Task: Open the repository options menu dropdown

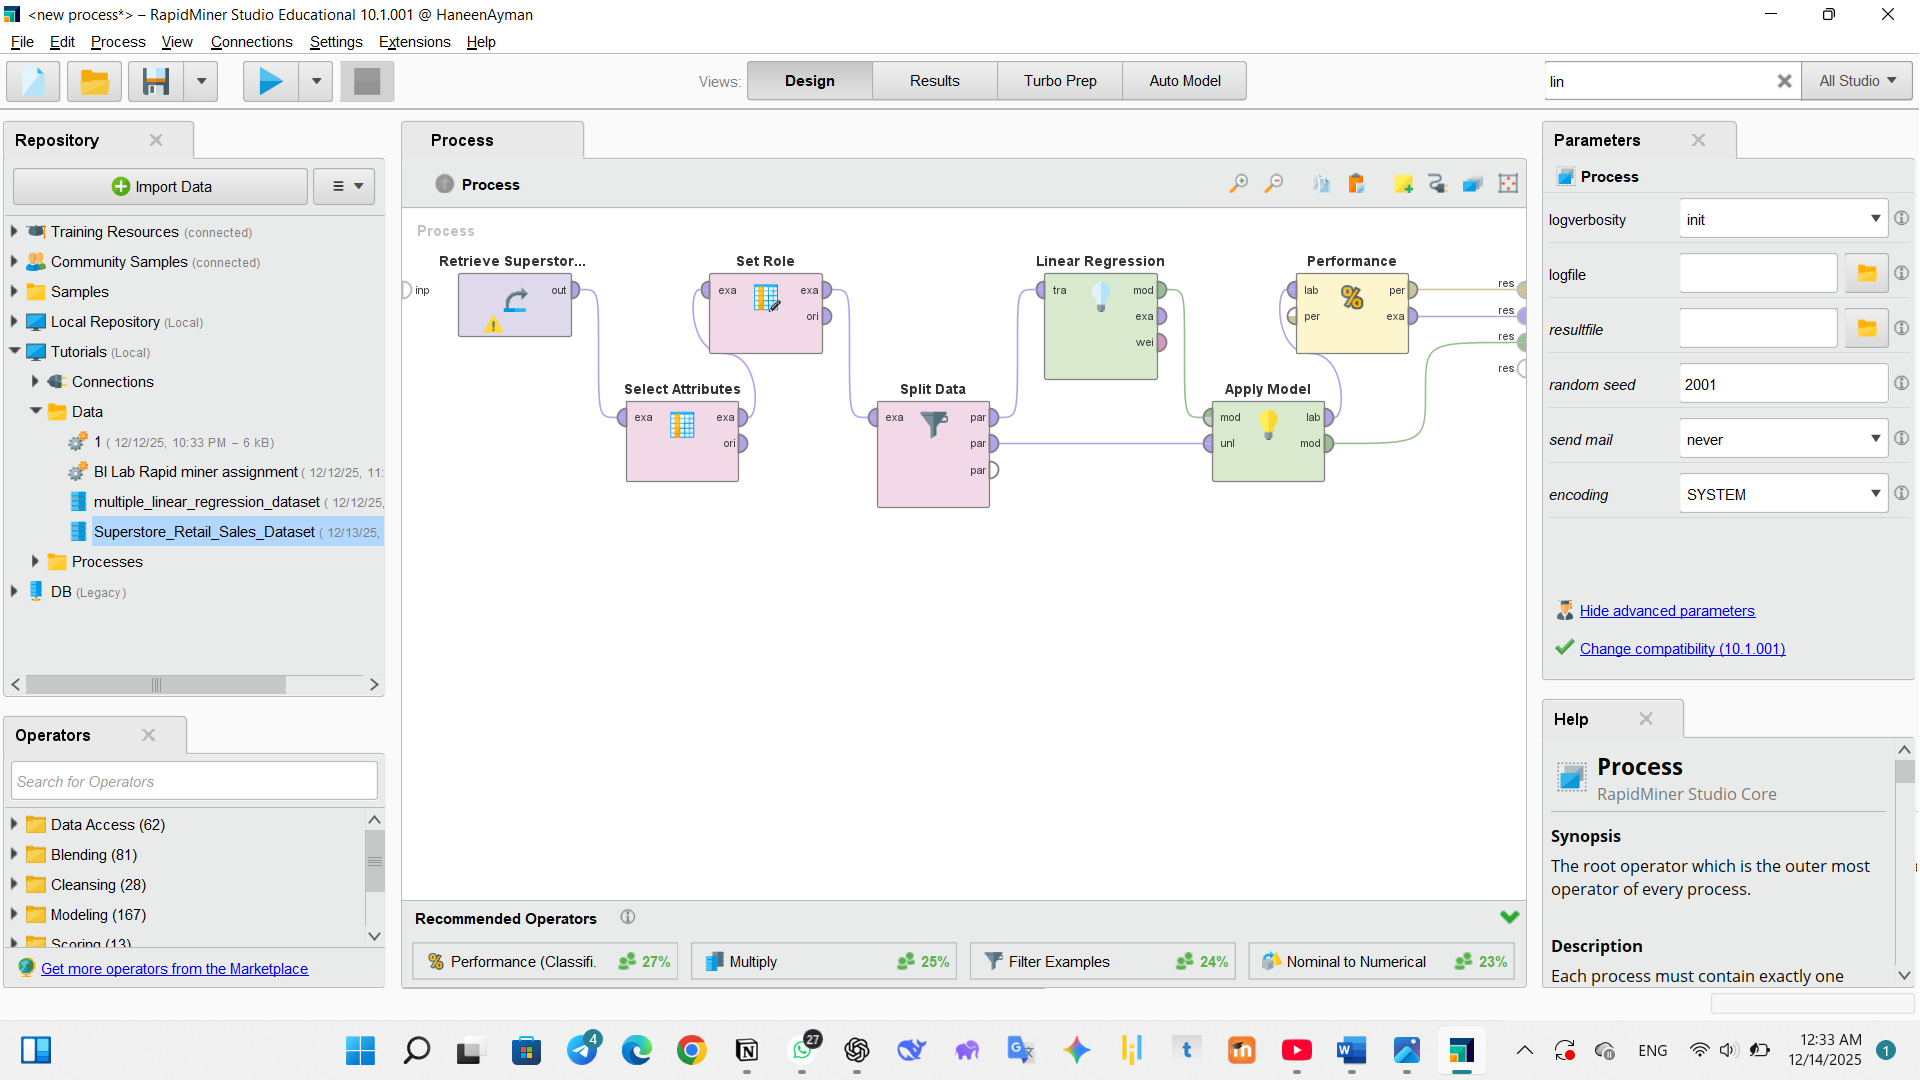Action: point(345,187)
